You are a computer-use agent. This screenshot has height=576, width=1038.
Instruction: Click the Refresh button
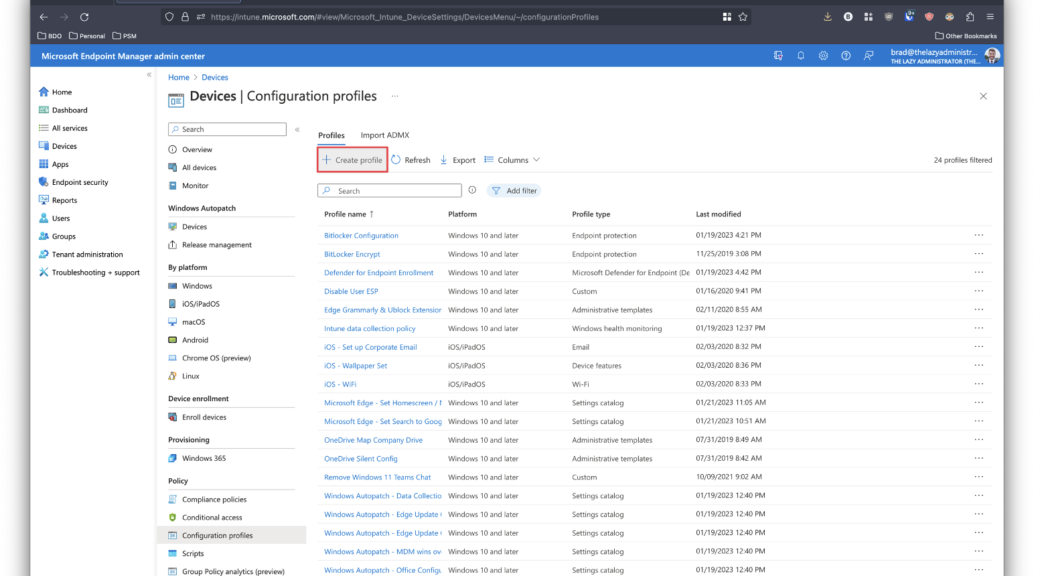tap(410, 160)
